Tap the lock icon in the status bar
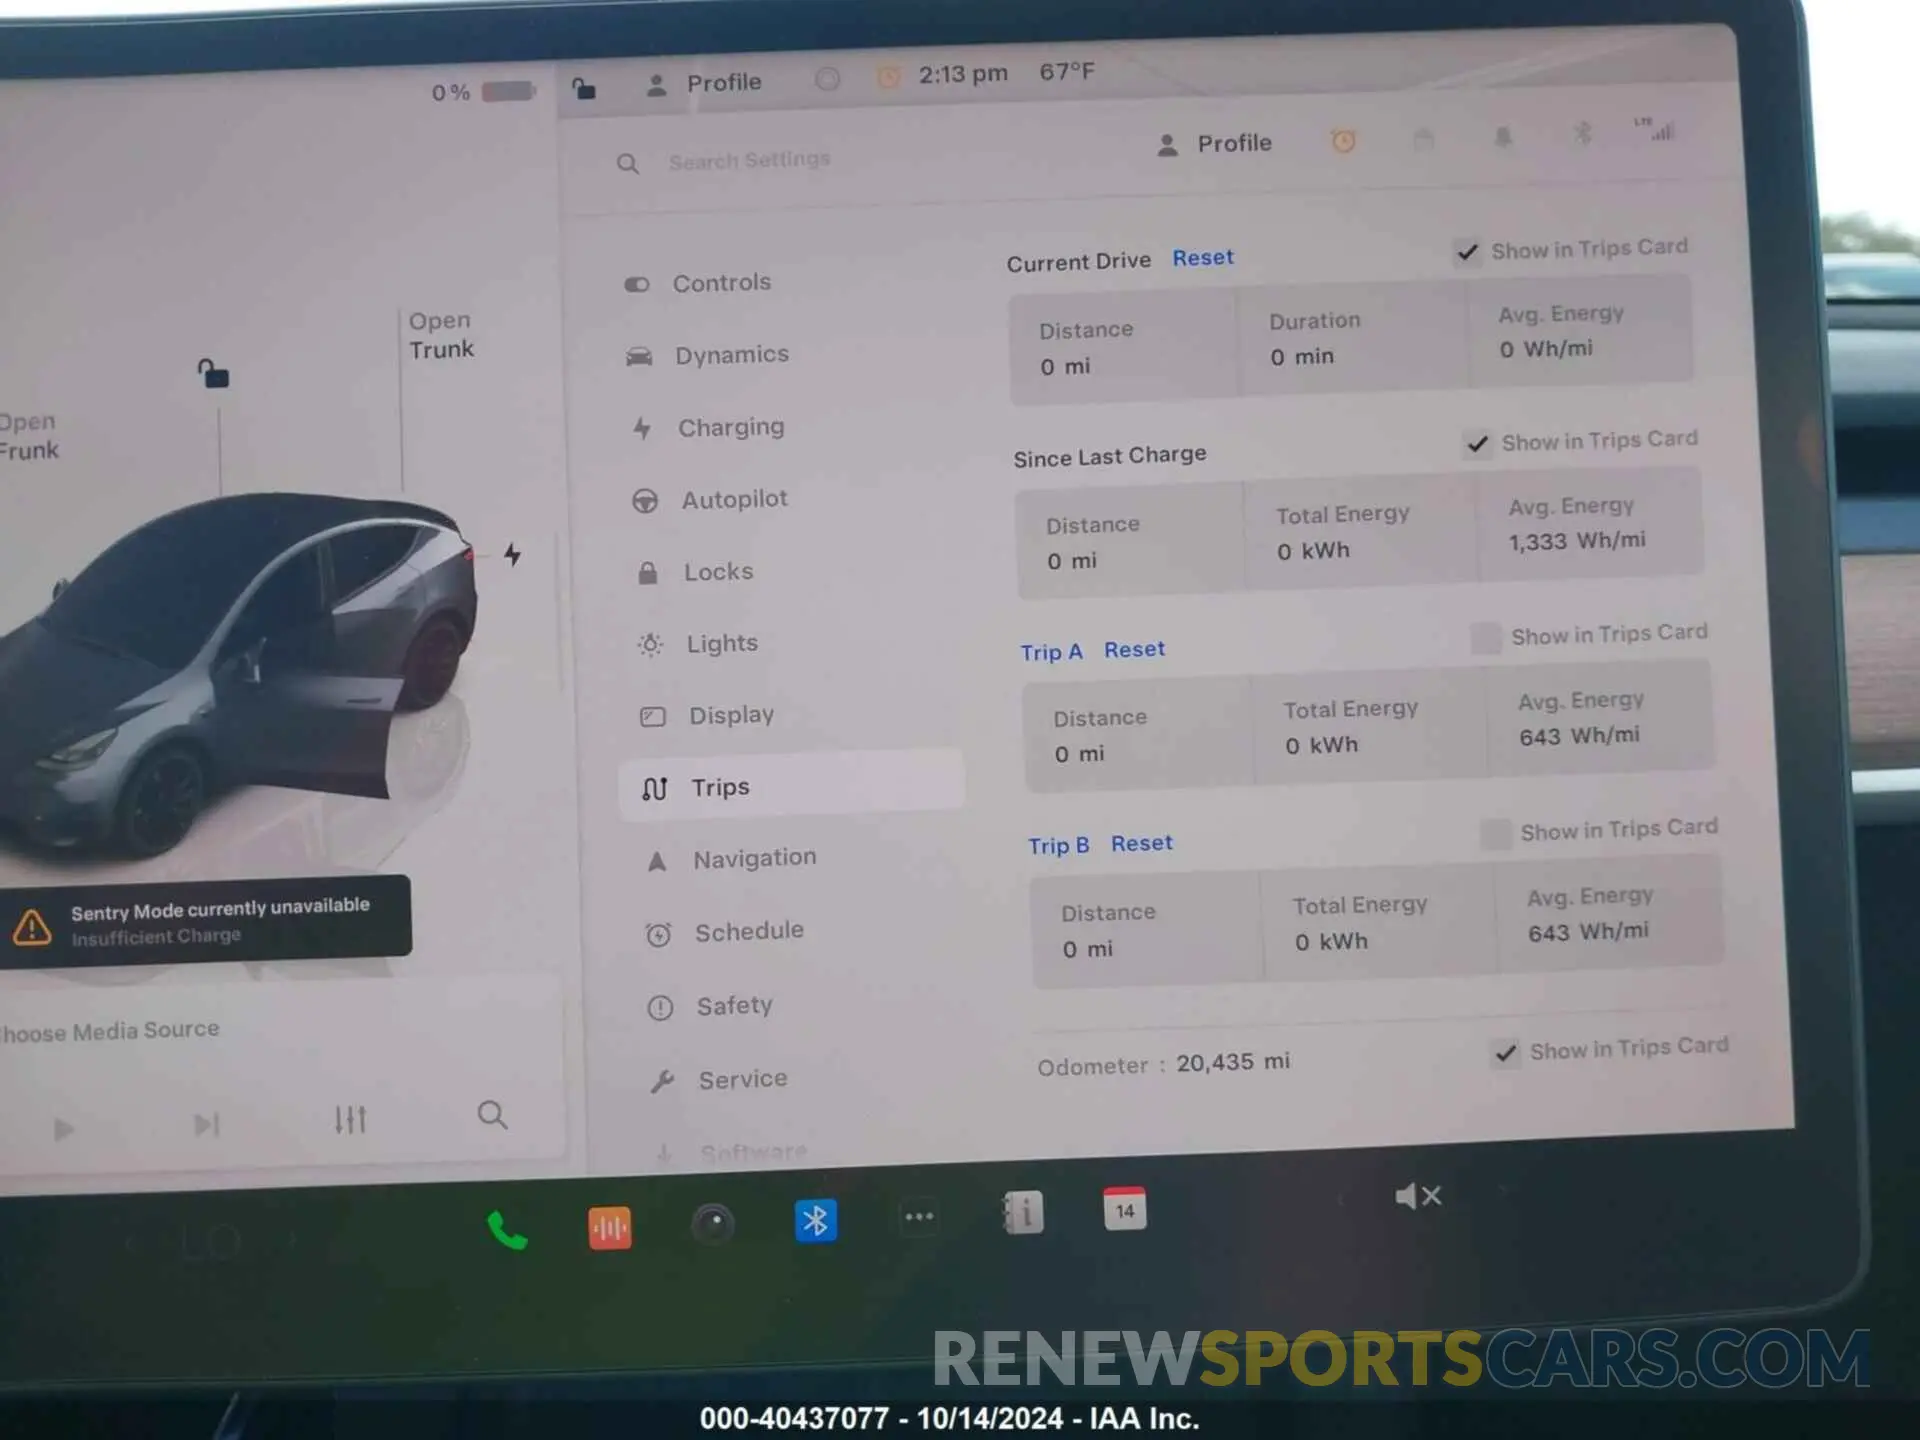 click(x=584, y=89)
